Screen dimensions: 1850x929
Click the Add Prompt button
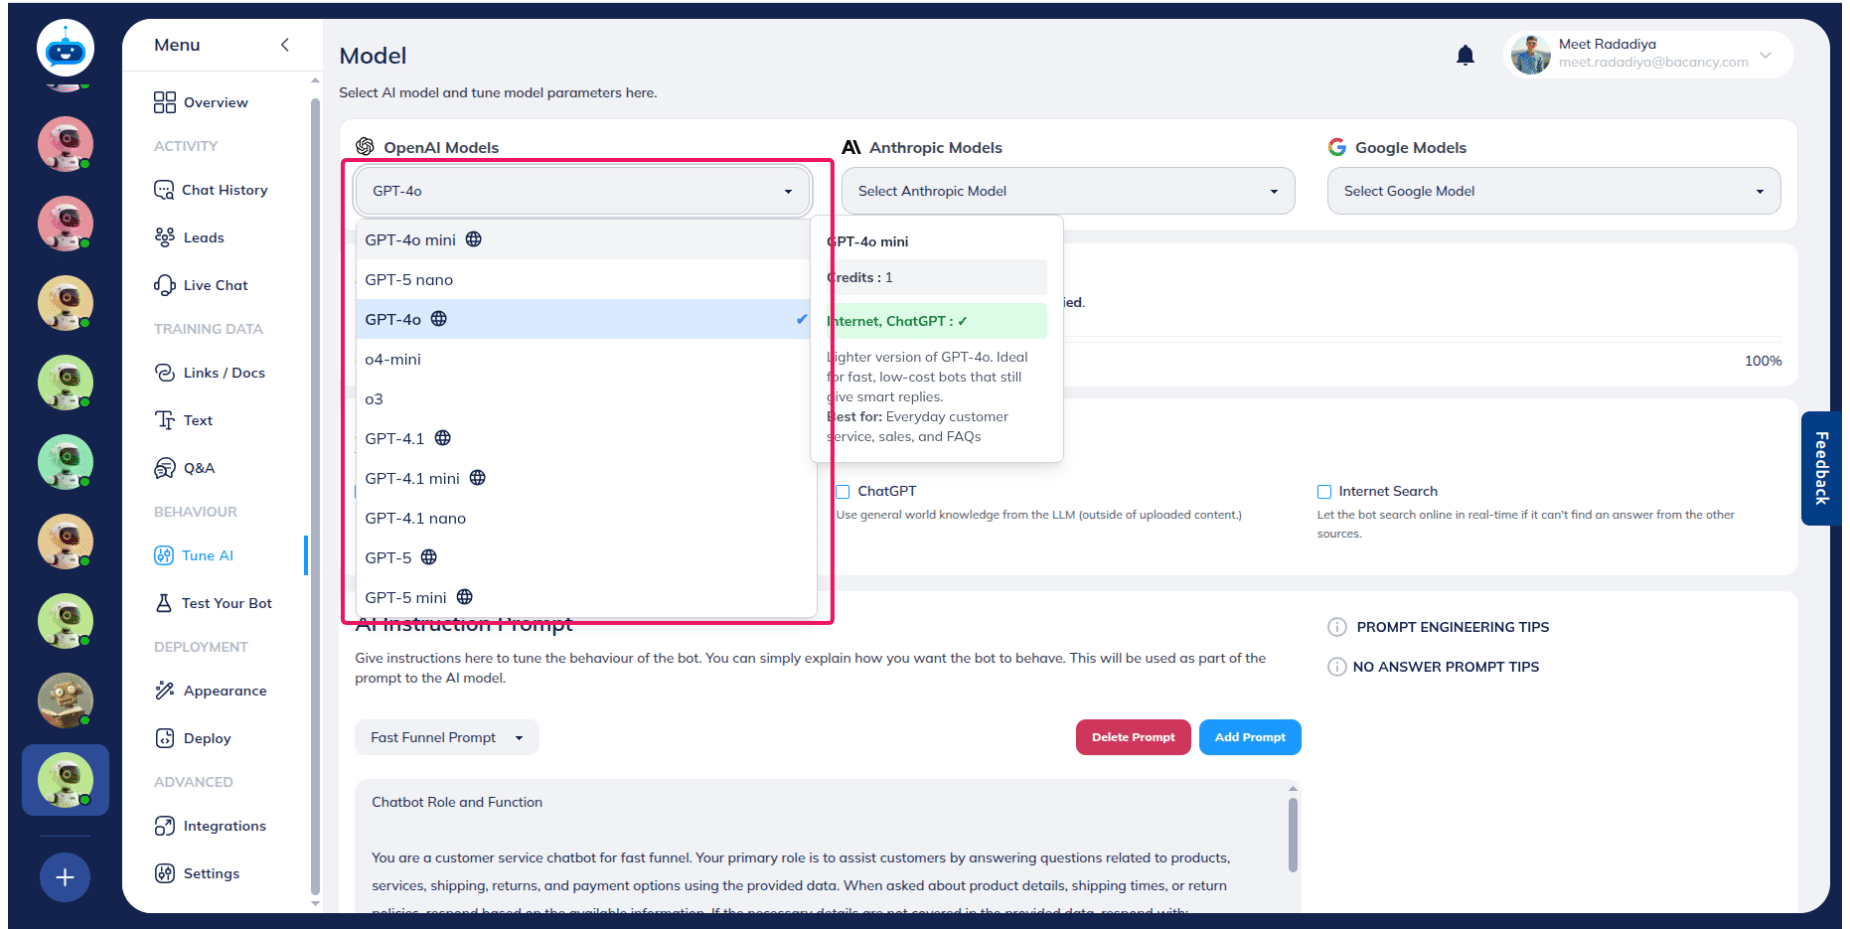[1250, 737]
